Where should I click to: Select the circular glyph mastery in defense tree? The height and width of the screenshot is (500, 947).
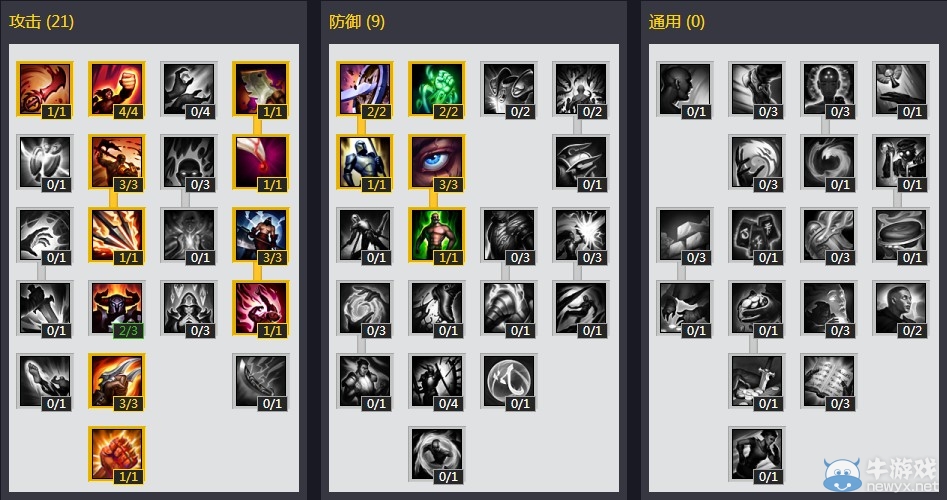click(509, 381)
